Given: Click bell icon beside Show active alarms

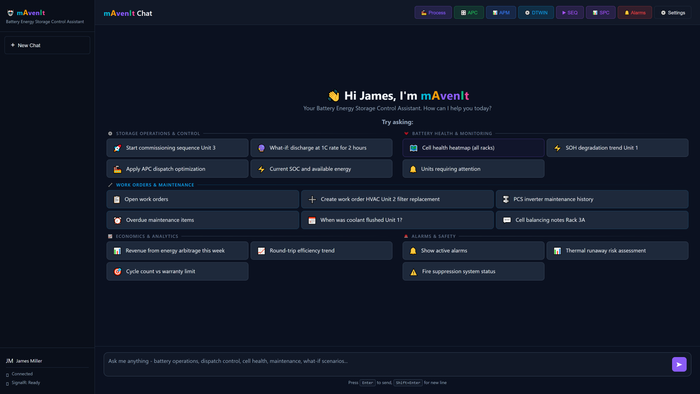Looking at the screenshot, I should (x=413, y=251).
